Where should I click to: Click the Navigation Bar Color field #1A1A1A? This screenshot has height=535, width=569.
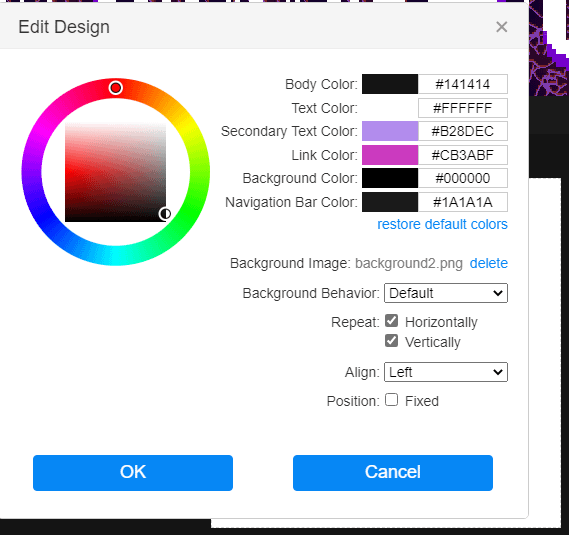pyautogui.click(x=463, y=202)
